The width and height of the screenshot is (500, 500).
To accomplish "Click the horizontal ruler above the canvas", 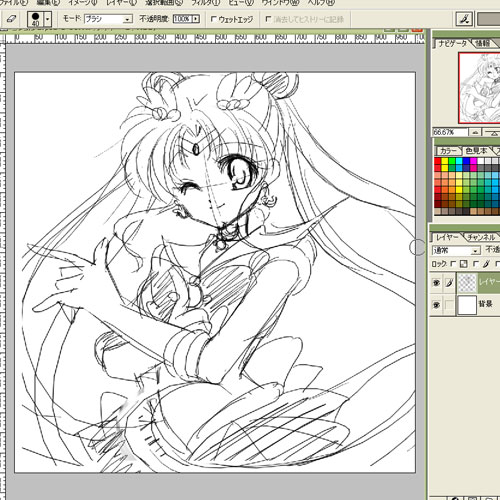I will coord(215,38).
